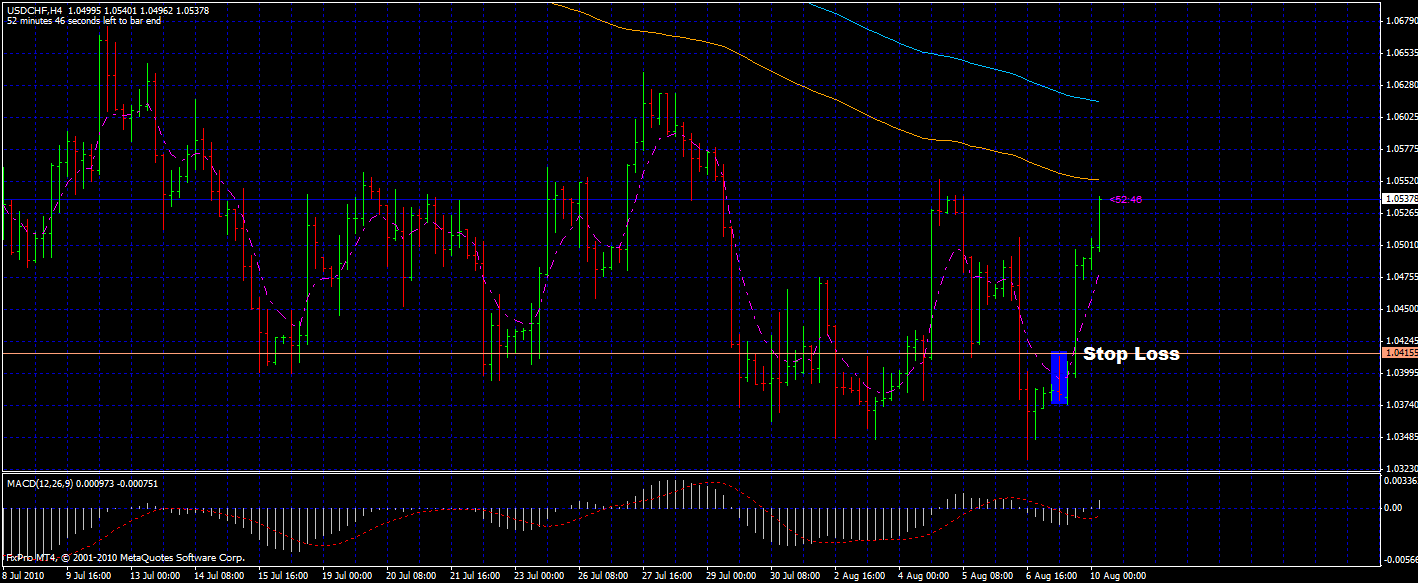
Task: Click the 26 Jul 08:00 time label
Action: (x=603, y=576)
